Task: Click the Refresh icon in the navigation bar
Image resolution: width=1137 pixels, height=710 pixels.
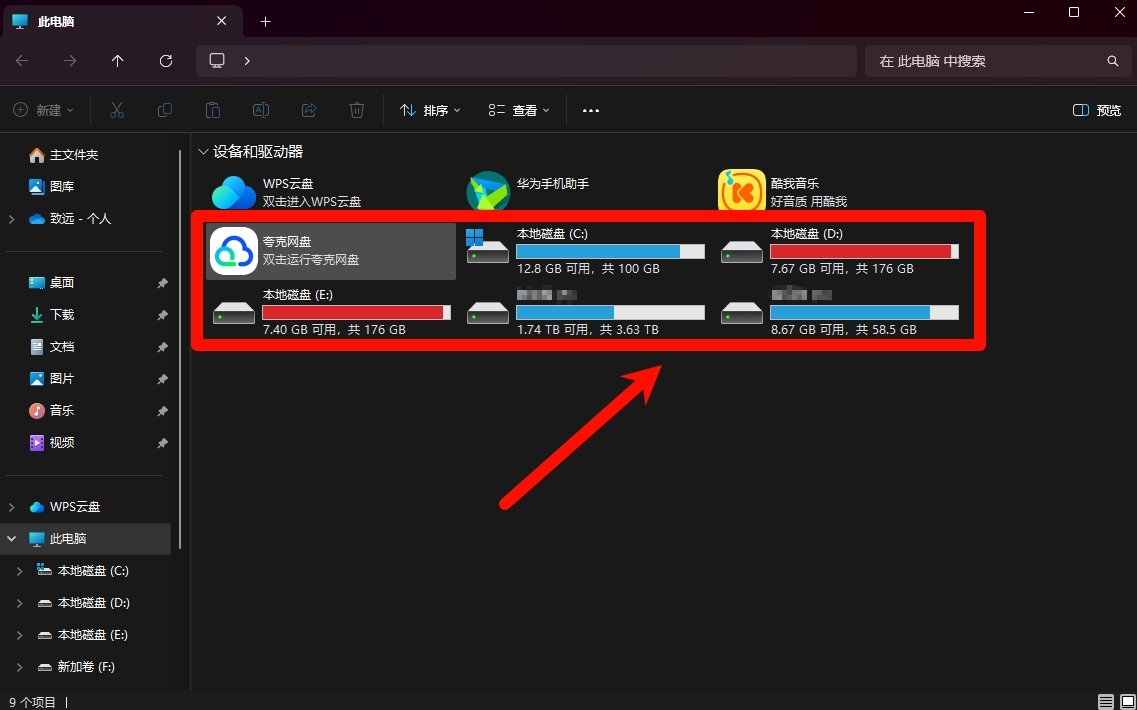Action: pos(166,61)
